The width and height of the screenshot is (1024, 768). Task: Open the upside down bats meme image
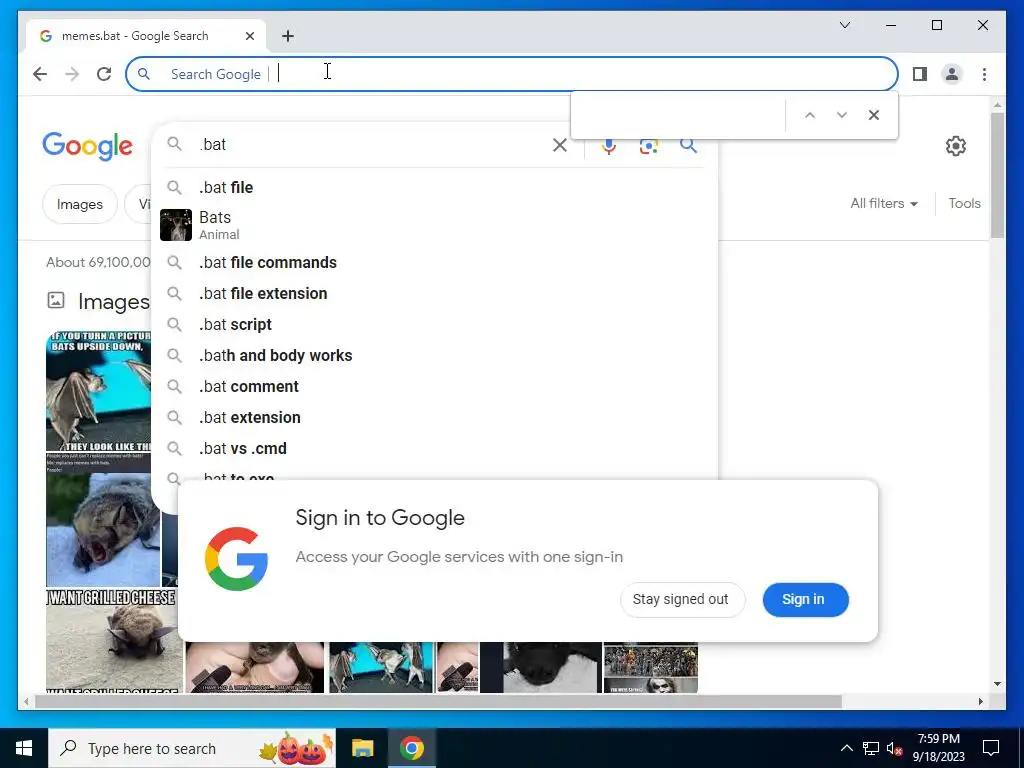coord(98,391)
